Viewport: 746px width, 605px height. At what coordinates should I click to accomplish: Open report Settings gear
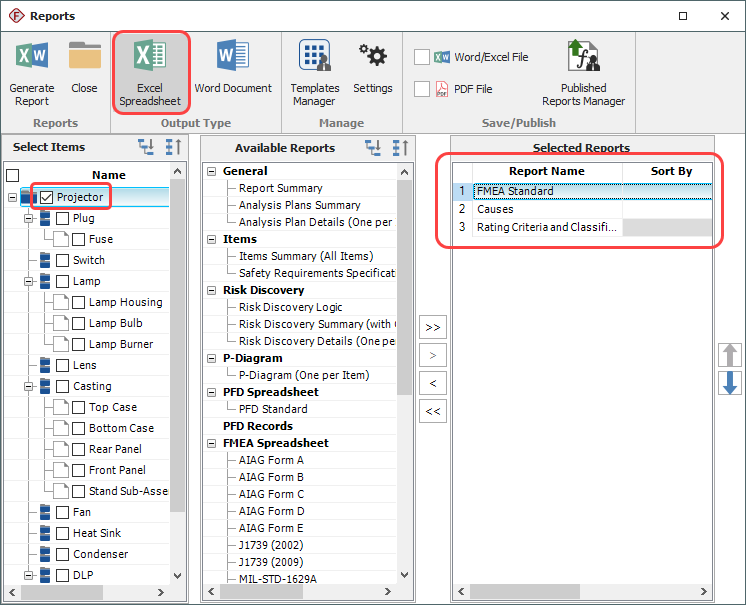tap(373, 56)
